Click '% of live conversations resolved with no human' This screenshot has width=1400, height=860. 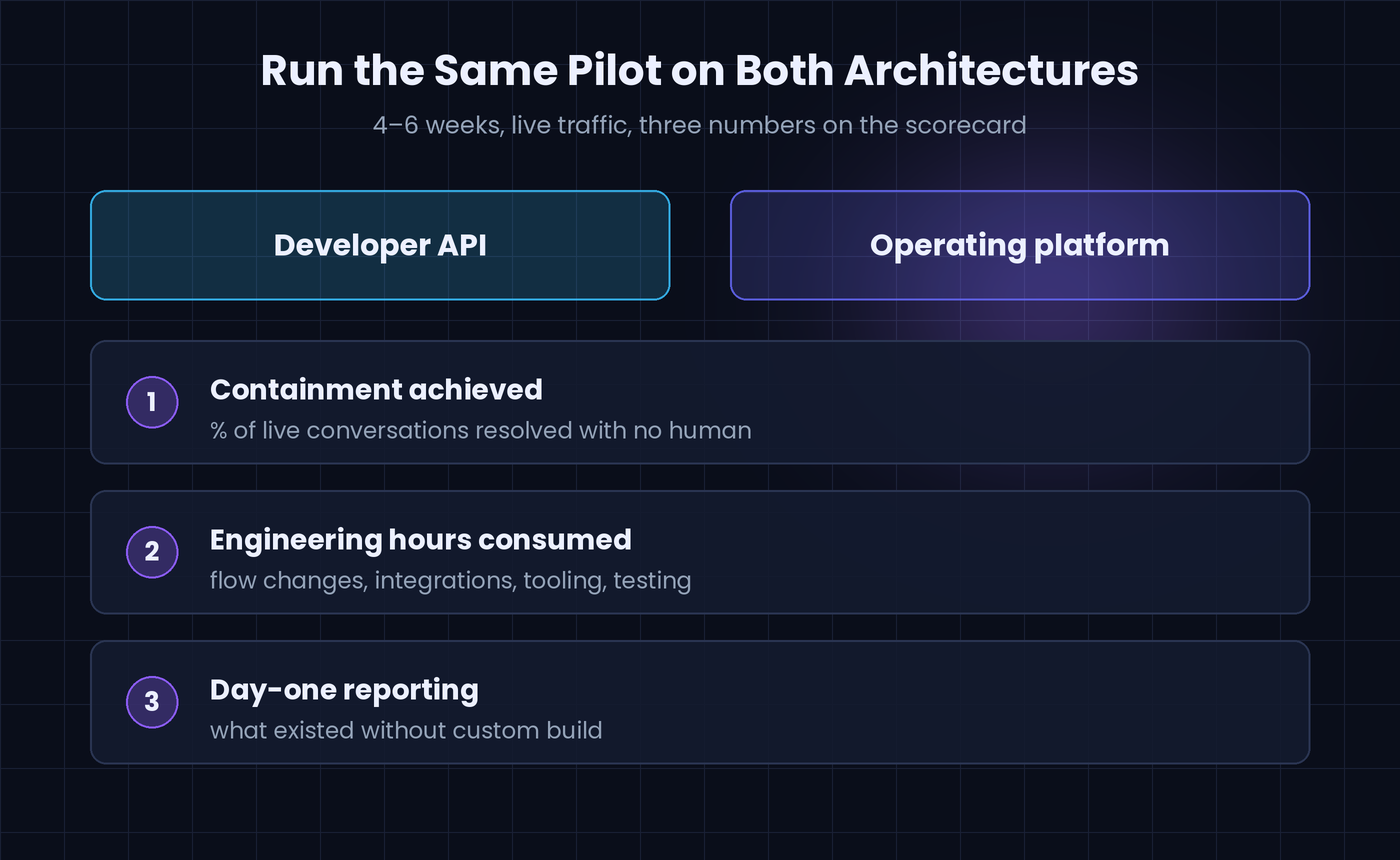pyautogui.click(x=480, y=430)
